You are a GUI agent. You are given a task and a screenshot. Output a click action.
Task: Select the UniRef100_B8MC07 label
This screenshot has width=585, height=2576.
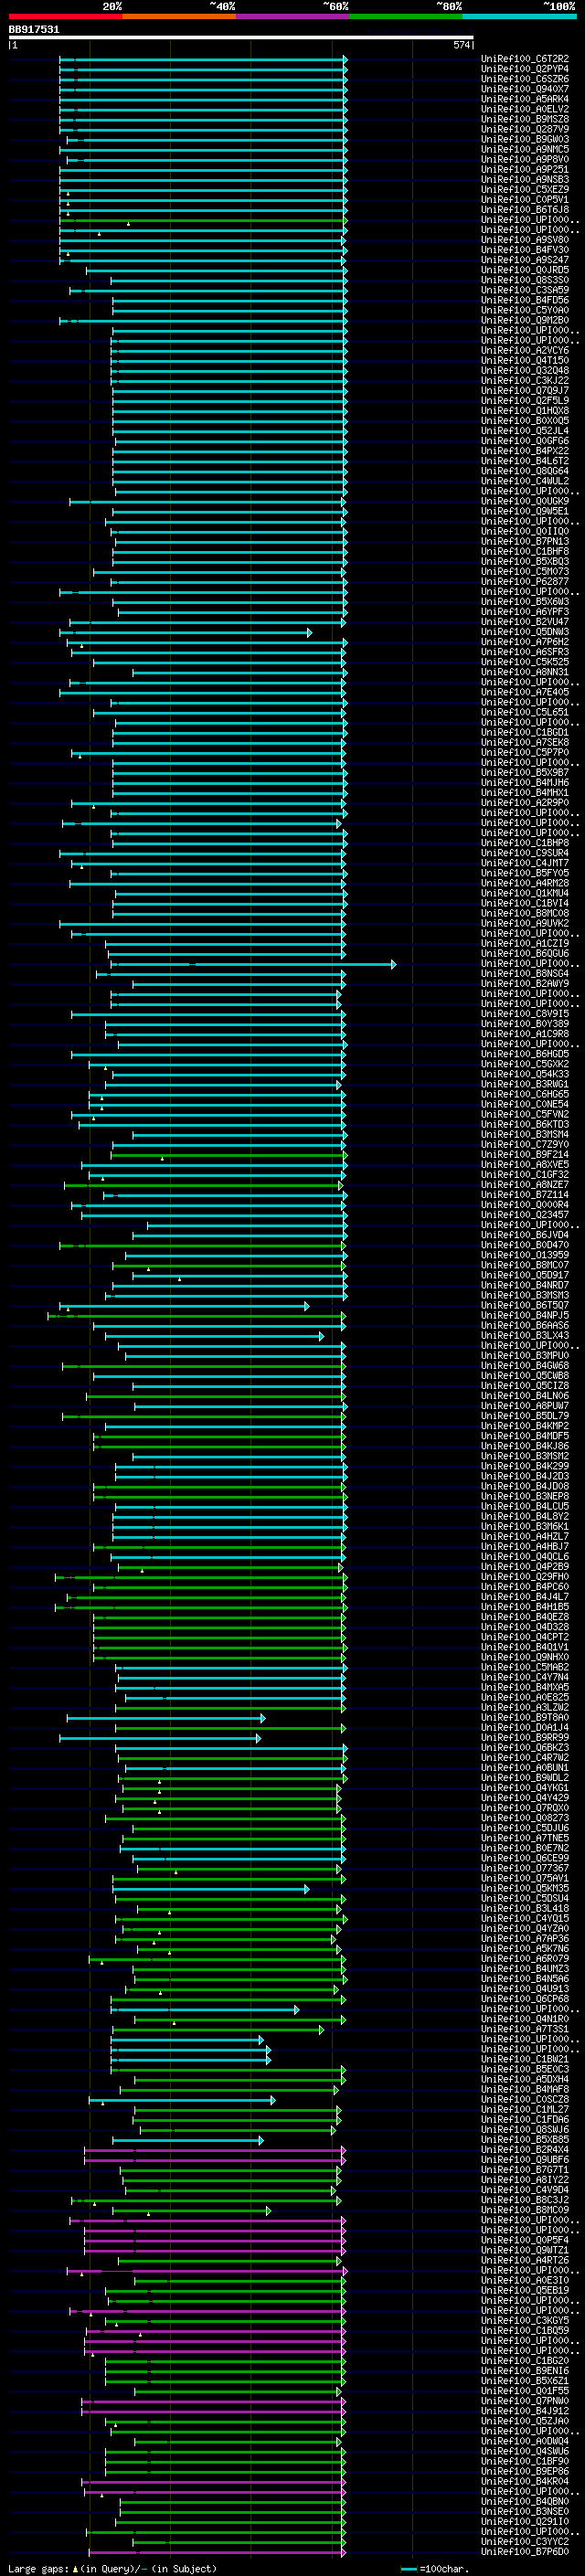click(x=525, y=1265)
